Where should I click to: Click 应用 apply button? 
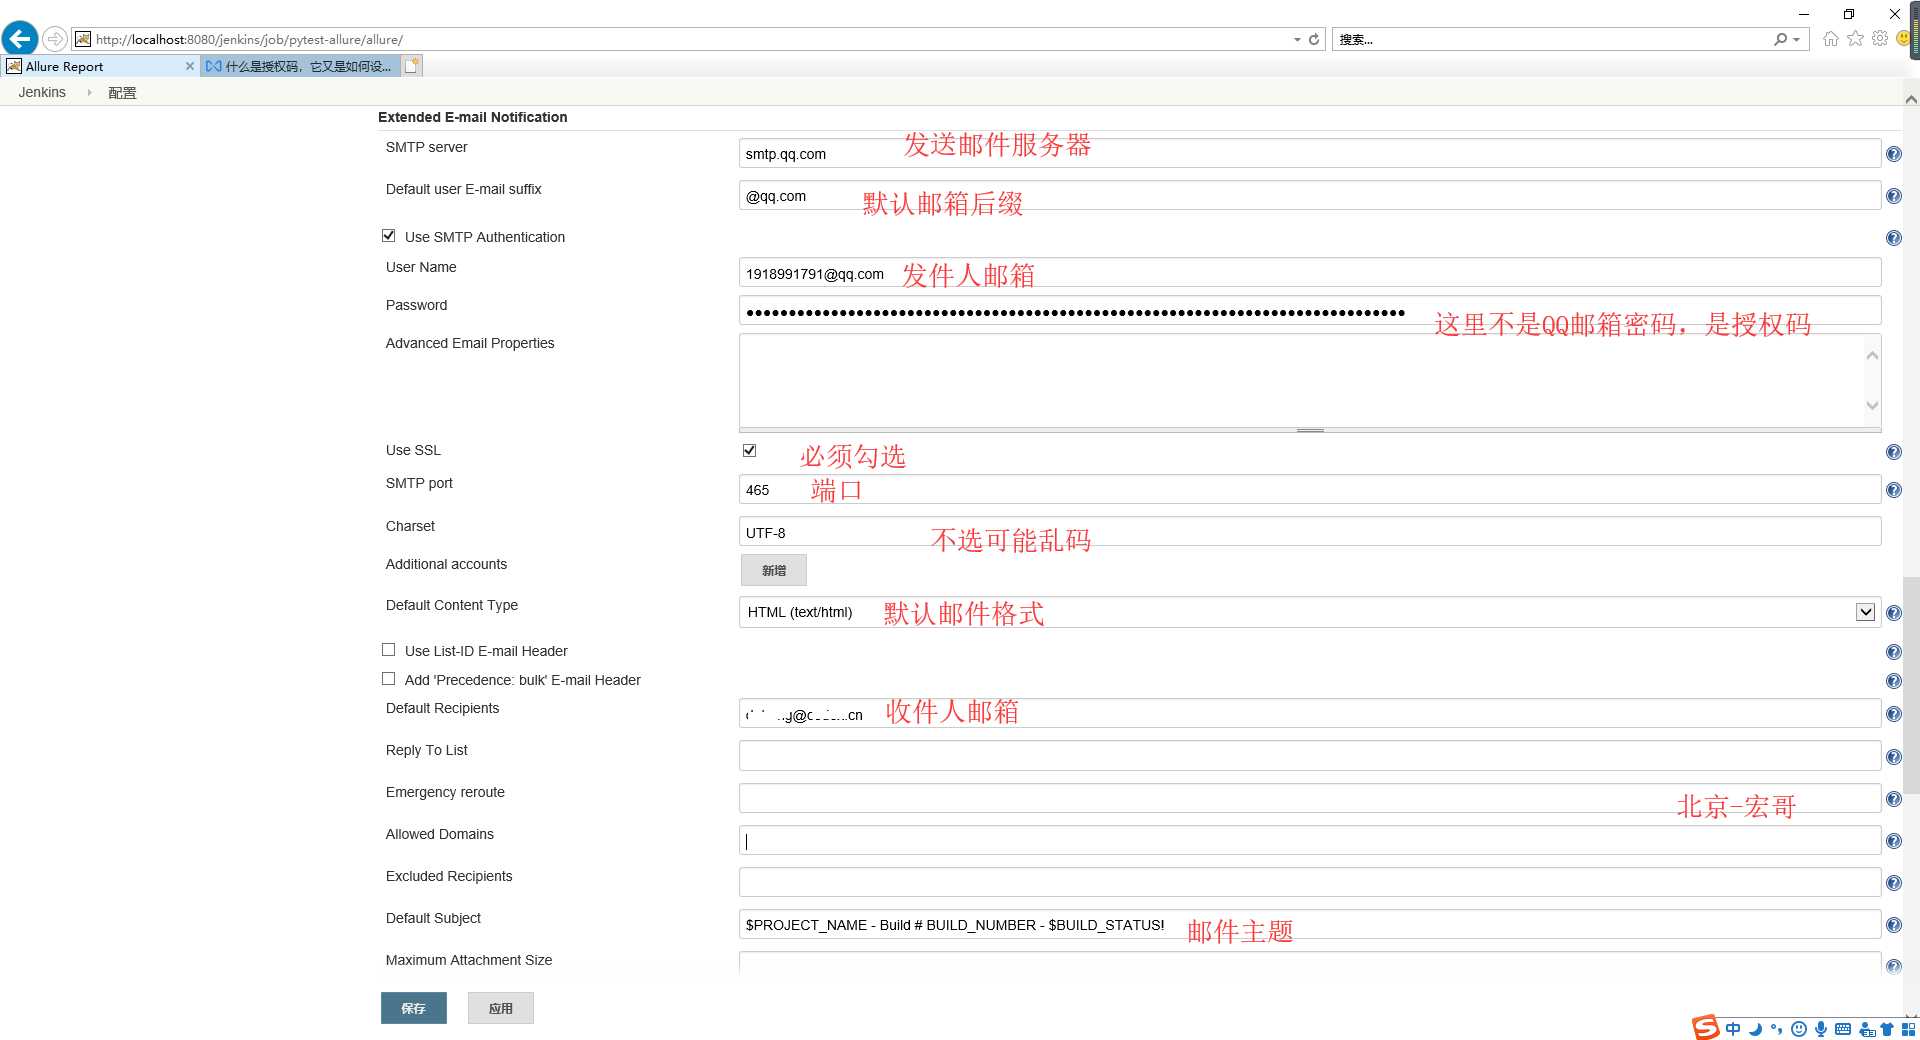tap(501, 1008)
